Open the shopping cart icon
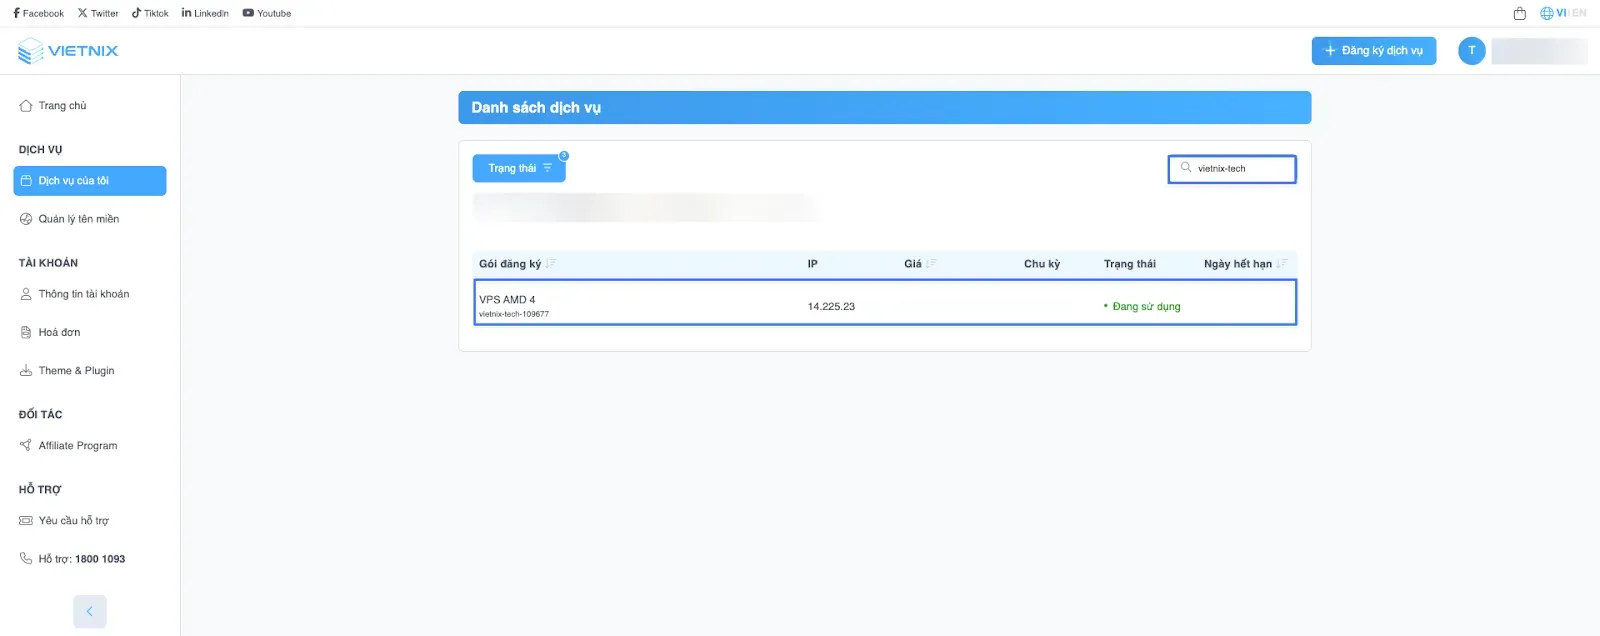 click(x=1519, y=14)
